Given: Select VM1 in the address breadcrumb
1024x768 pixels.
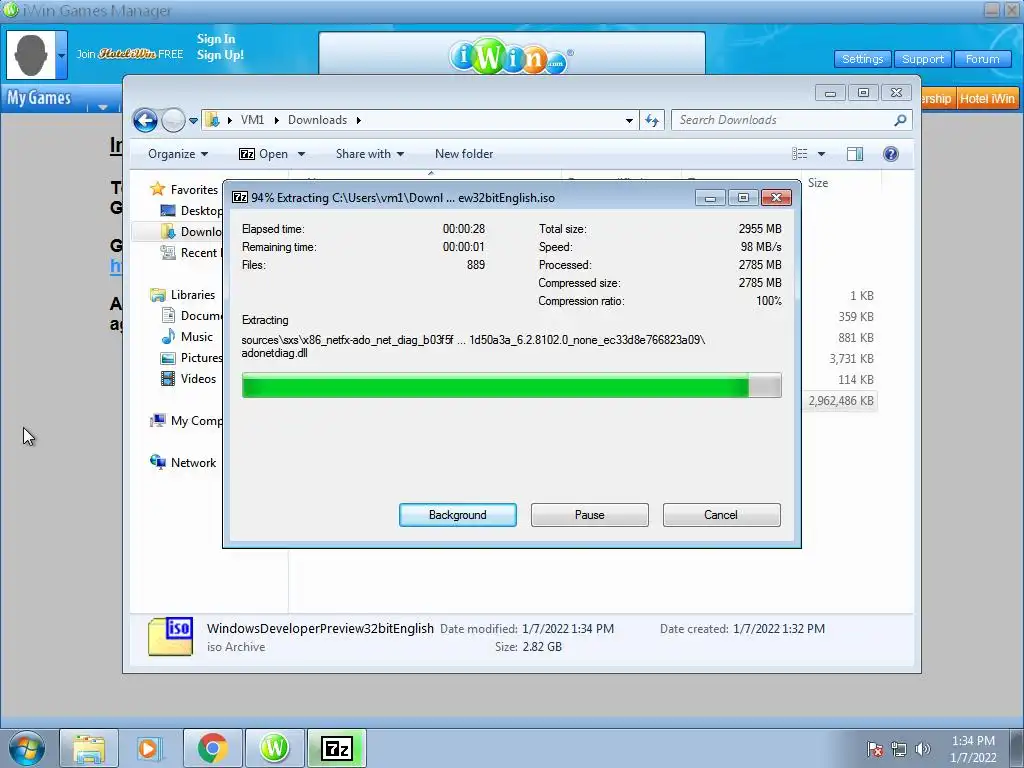Looking at the screenshot, I should point(252,120).
